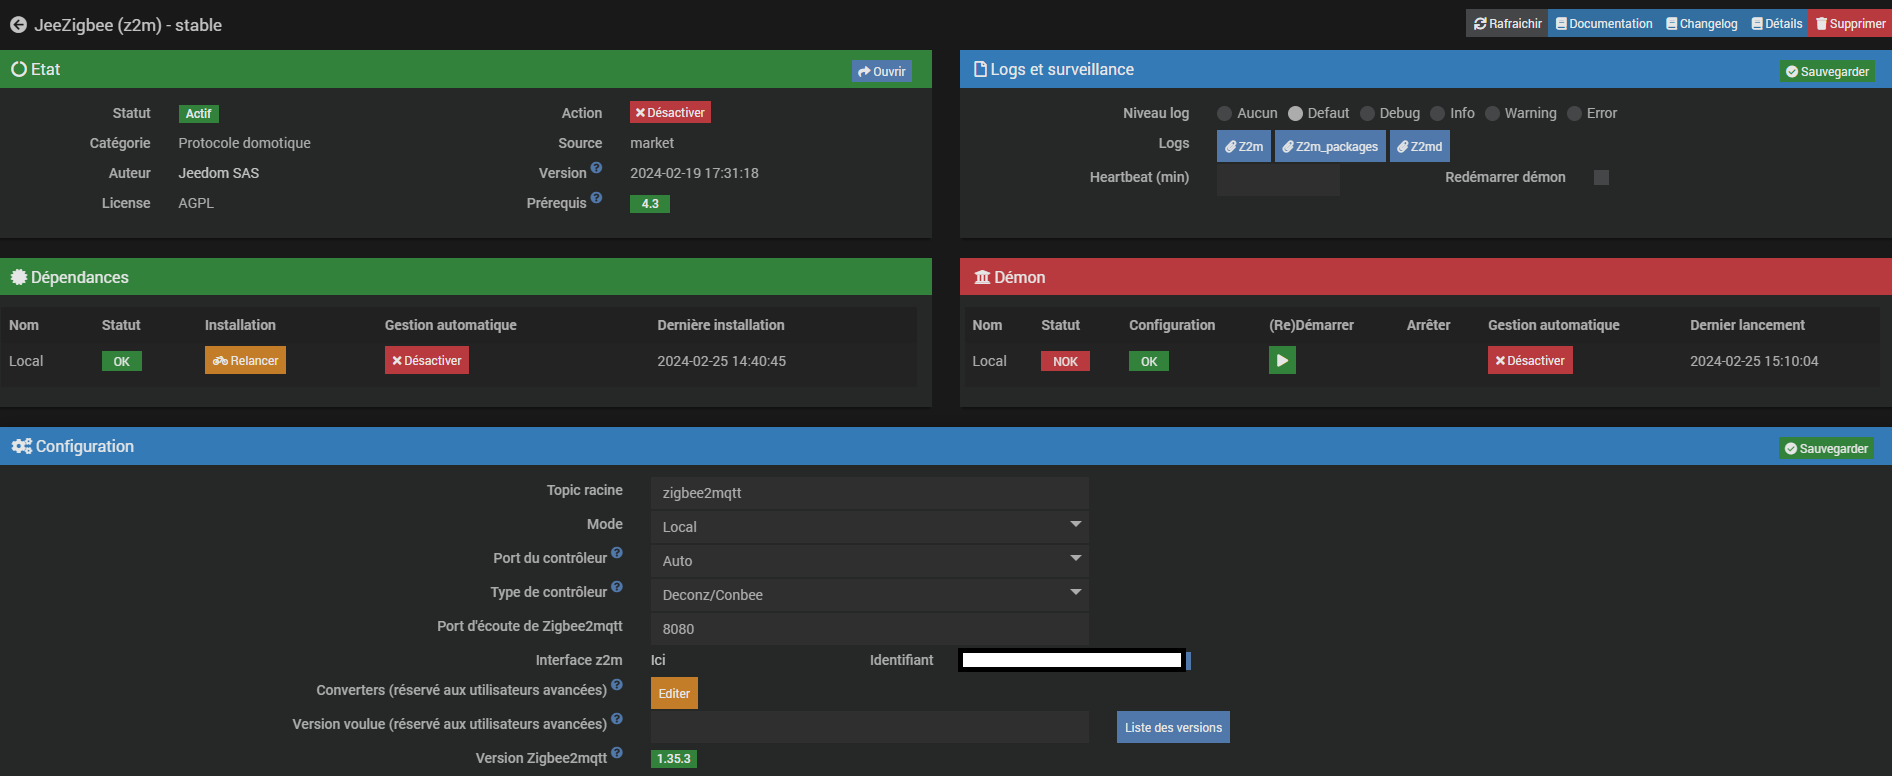Click the Topic racine input field
This screenshot has height=776, width=1892.
pyautogui.click(x=869, y=493)
